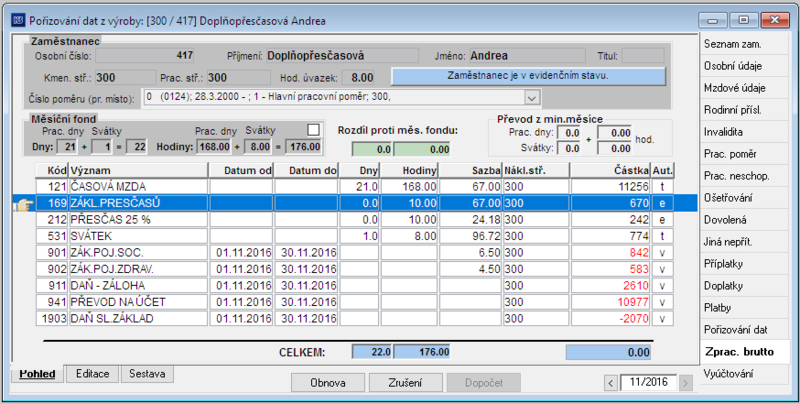Click the CELKEM amount total 0.00
This screenshot has height=404, width=800.
click(608, 352)
